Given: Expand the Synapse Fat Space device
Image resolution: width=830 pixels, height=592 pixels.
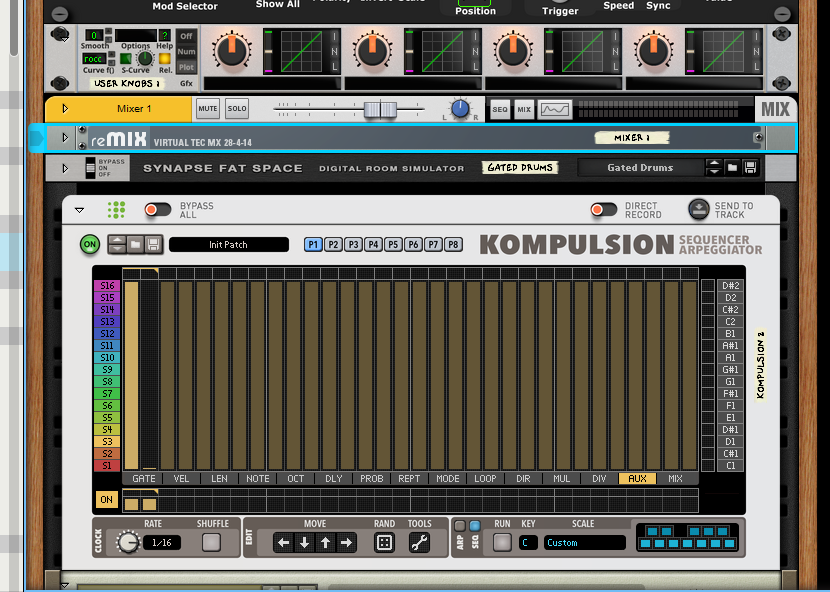Looking at the screenshot, I should [65, 168].
